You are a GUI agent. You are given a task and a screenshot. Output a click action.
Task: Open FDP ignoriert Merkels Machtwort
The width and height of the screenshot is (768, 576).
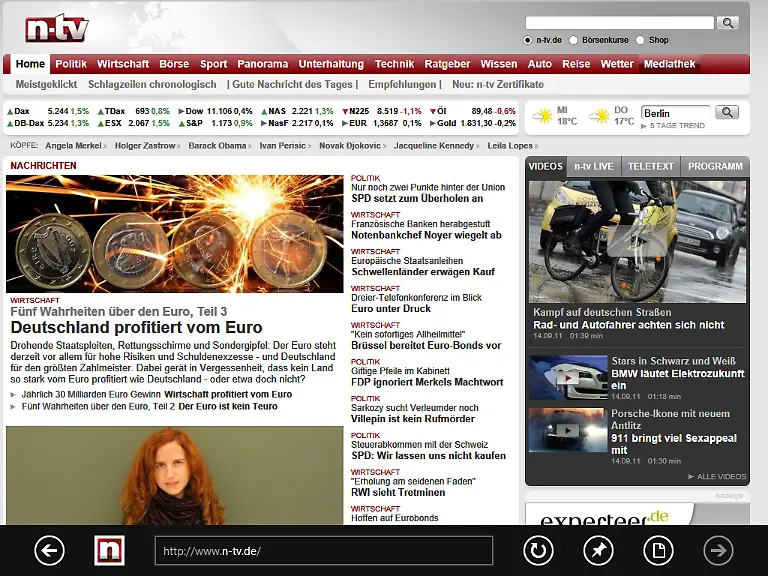[x=427, y=382]
